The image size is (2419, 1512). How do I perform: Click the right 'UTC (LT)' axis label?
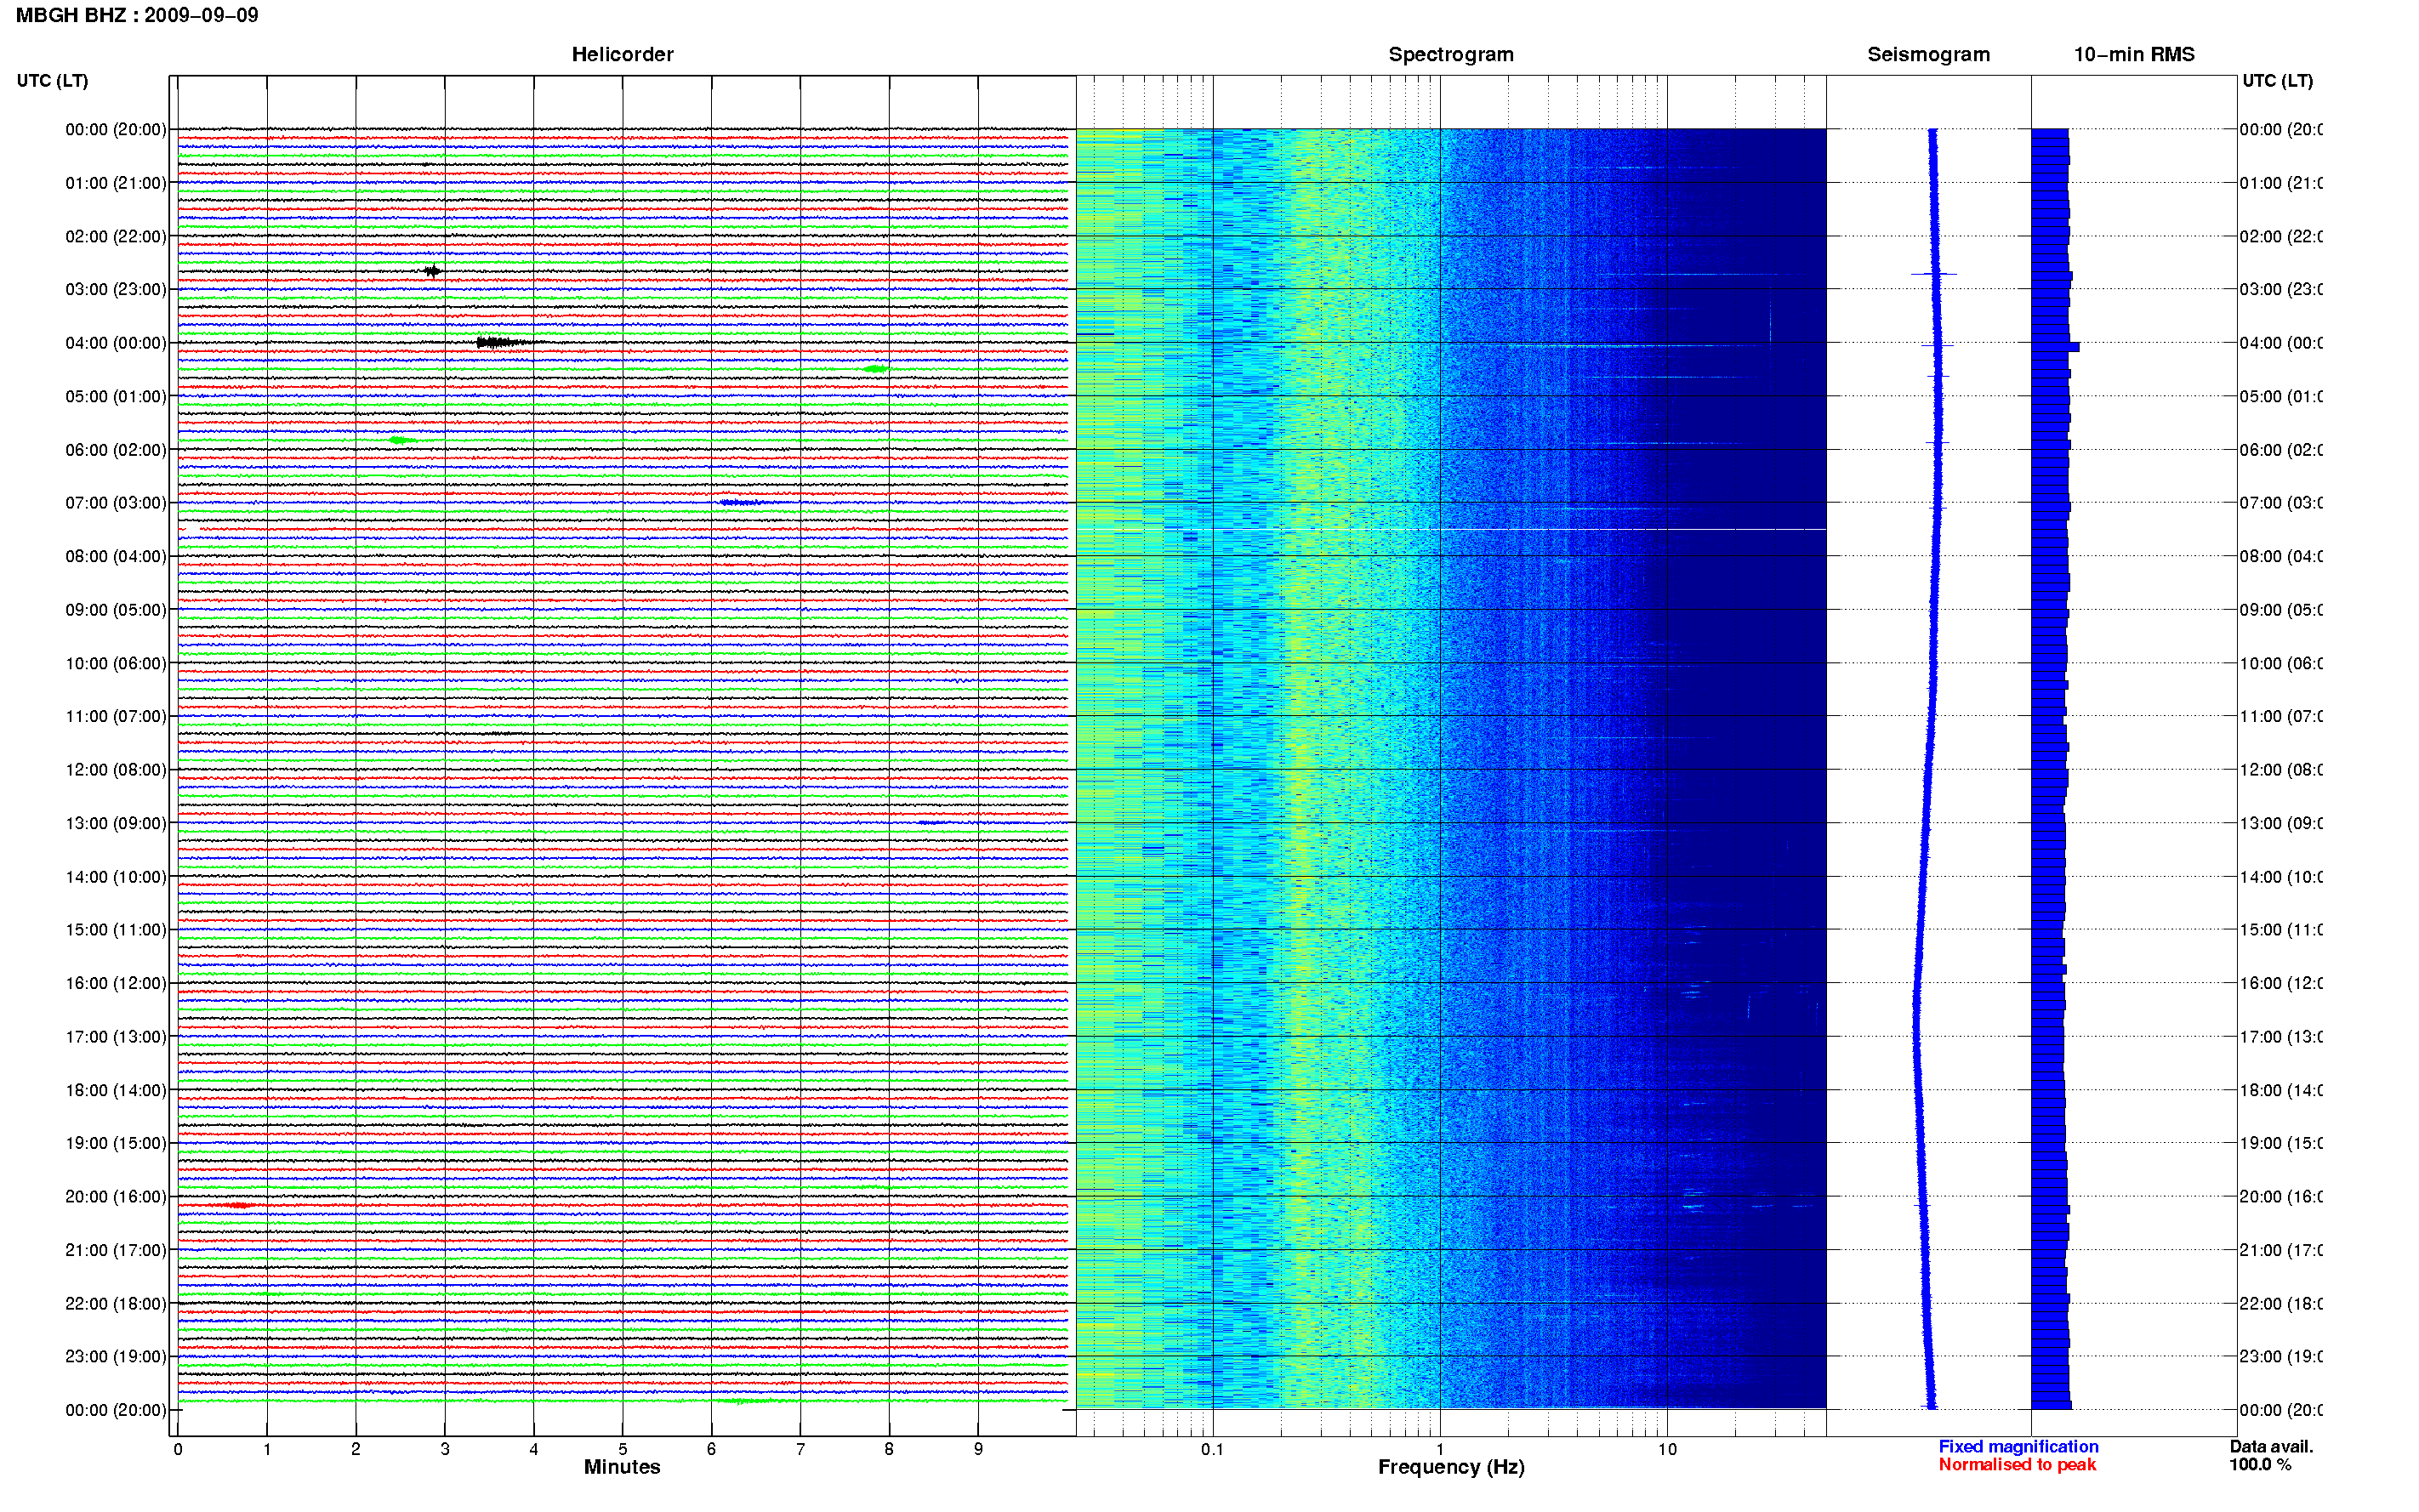2277,81
